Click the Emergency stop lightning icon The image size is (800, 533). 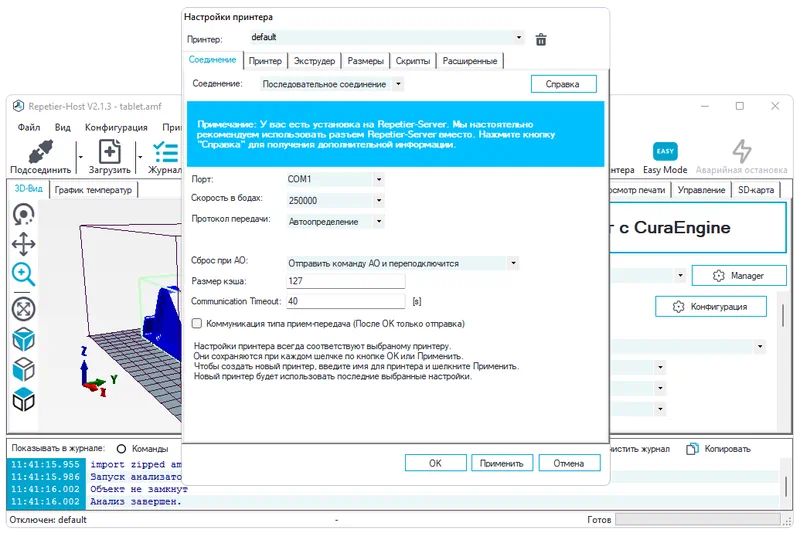[x=742, y=151]
